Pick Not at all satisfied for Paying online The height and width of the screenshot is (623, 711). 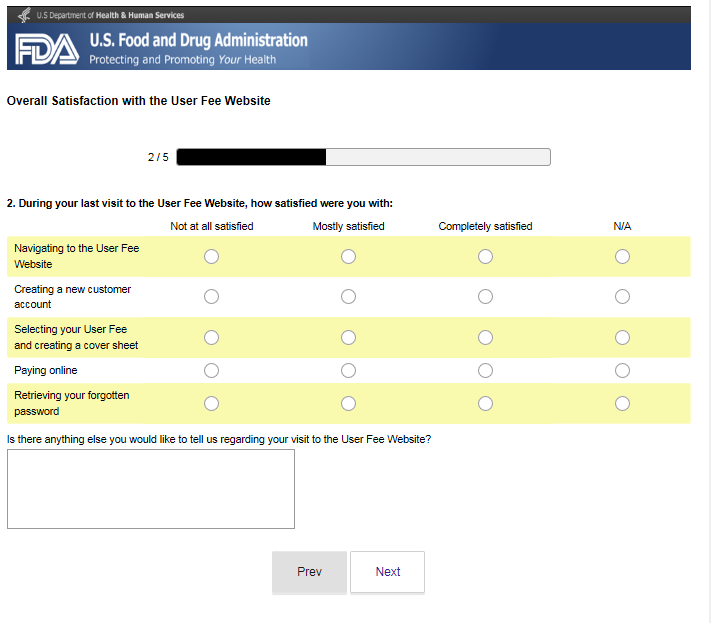(x=211, y=371)
